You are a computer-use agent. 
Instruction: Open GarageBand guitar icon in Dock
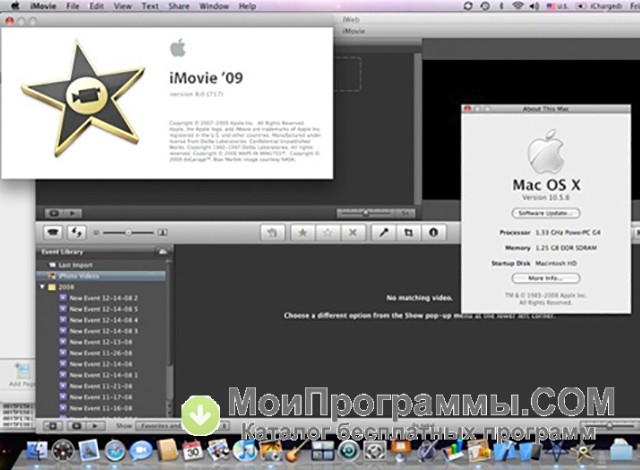pos(296,451)
